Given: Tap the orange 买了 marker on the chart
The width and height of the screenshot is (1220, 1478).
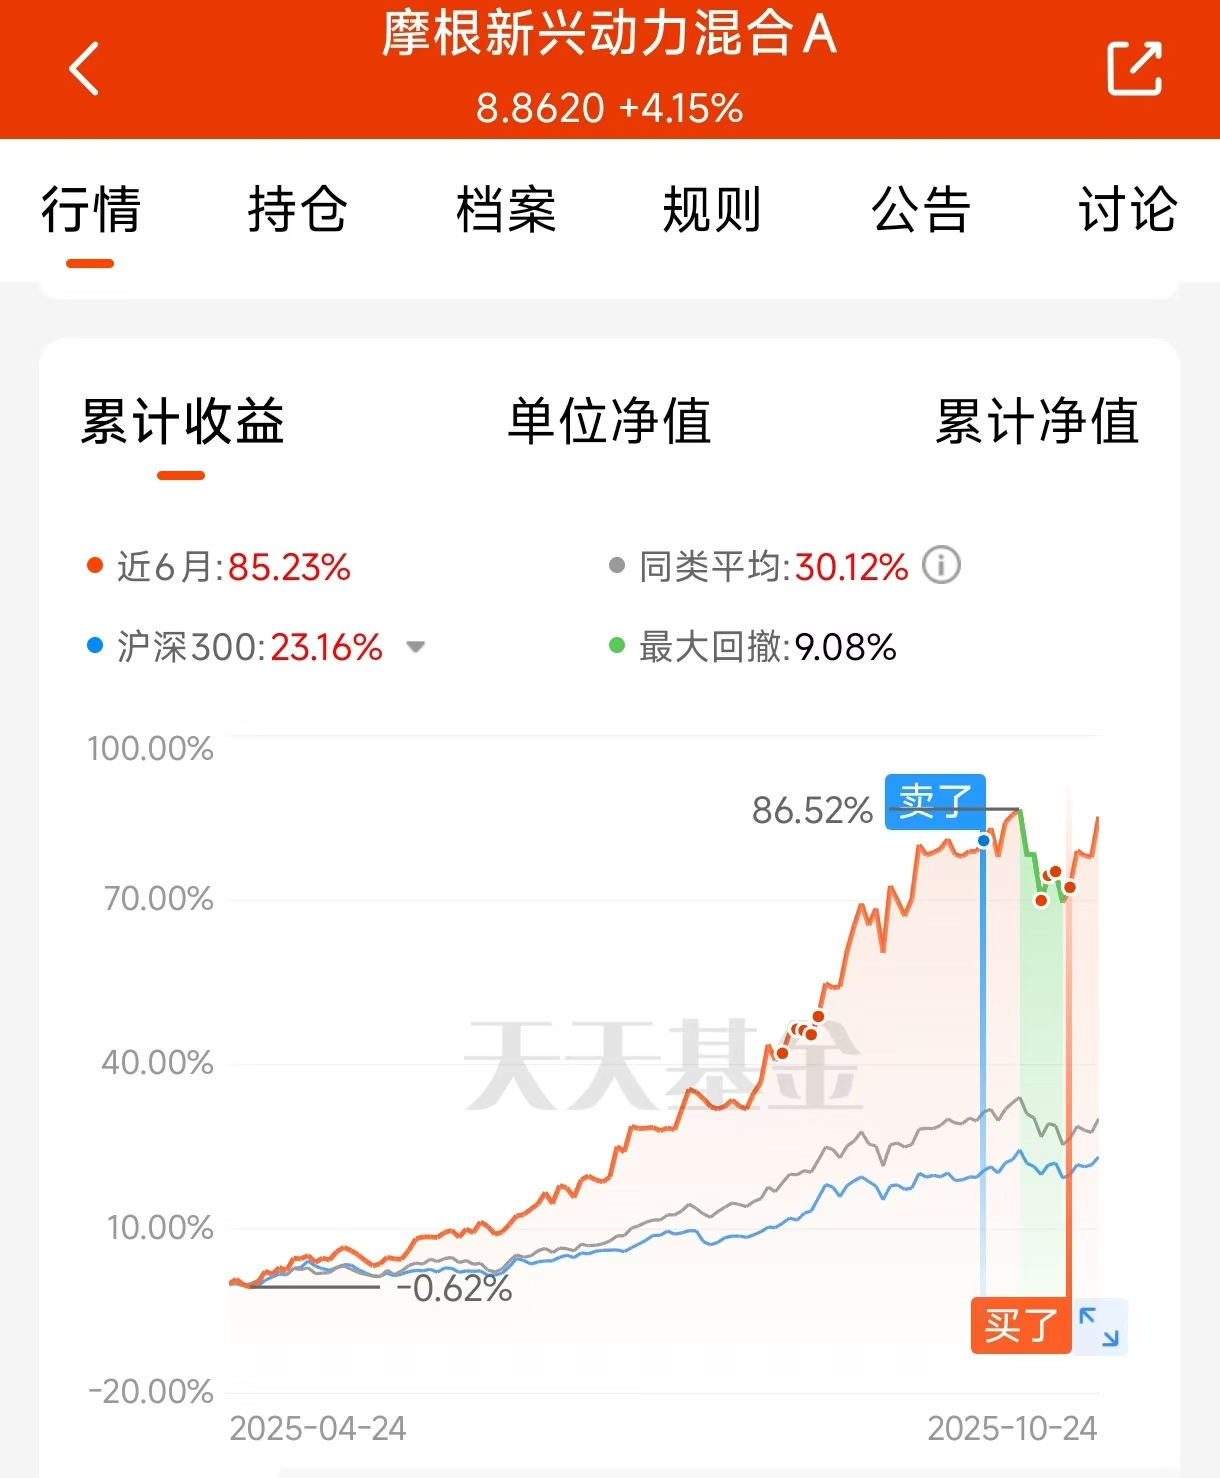Looking at the screenshot, I should pos(1020,1326).
